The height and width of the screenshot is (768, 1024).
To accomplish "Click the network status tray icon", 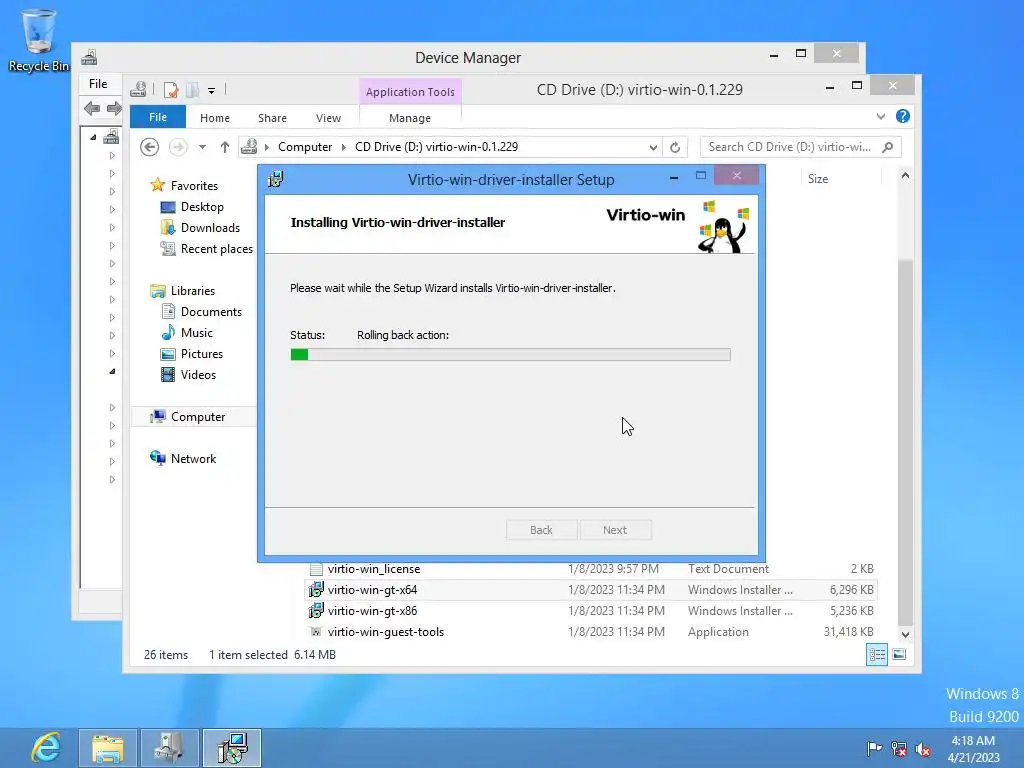I will (x=899, y=748).
